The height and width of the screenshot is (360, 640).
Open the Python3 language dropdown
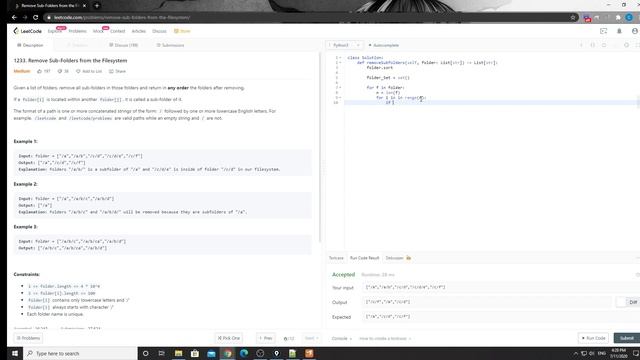344,45
